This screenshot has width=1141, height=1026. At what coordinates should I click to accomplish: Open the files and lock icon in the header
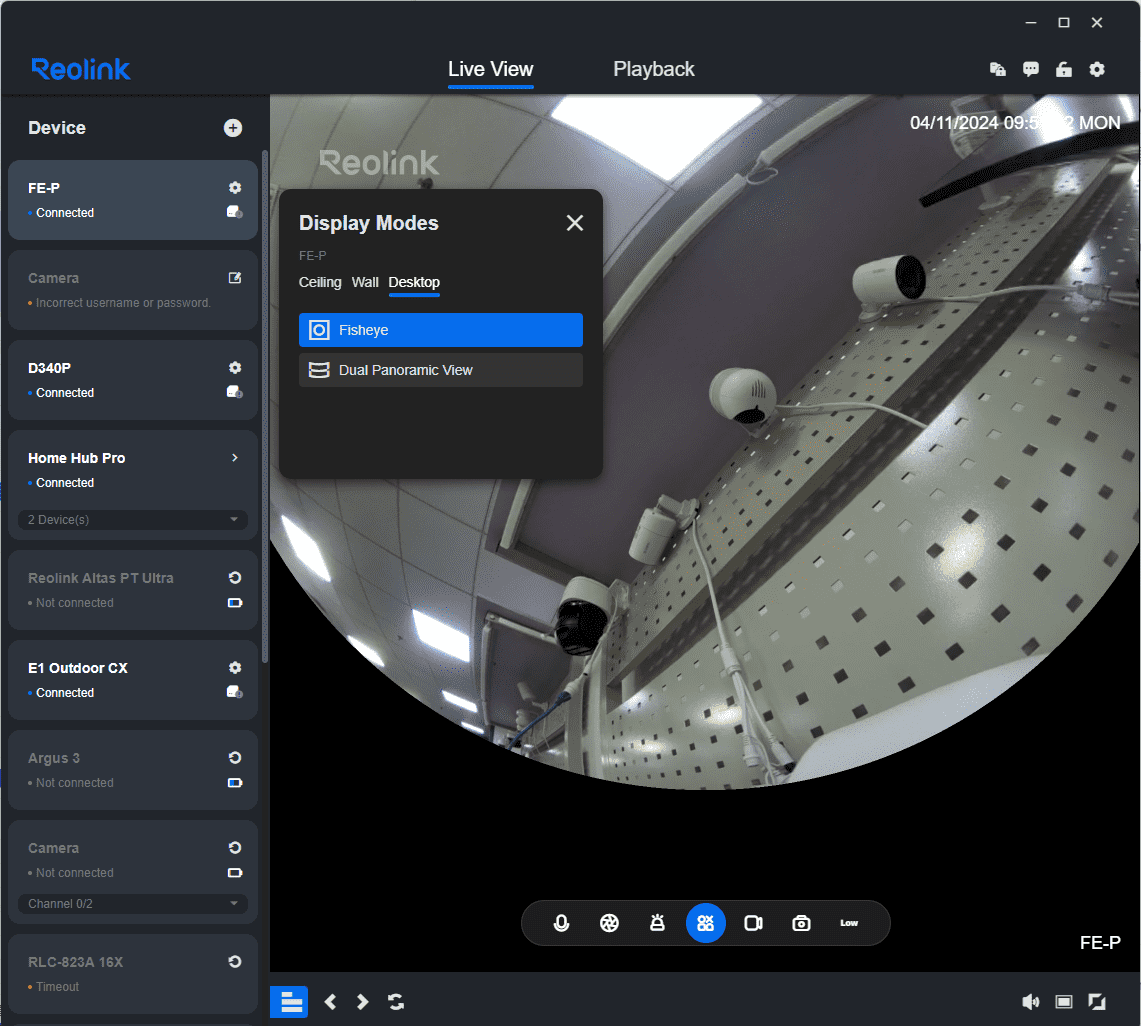pos(998,69)
